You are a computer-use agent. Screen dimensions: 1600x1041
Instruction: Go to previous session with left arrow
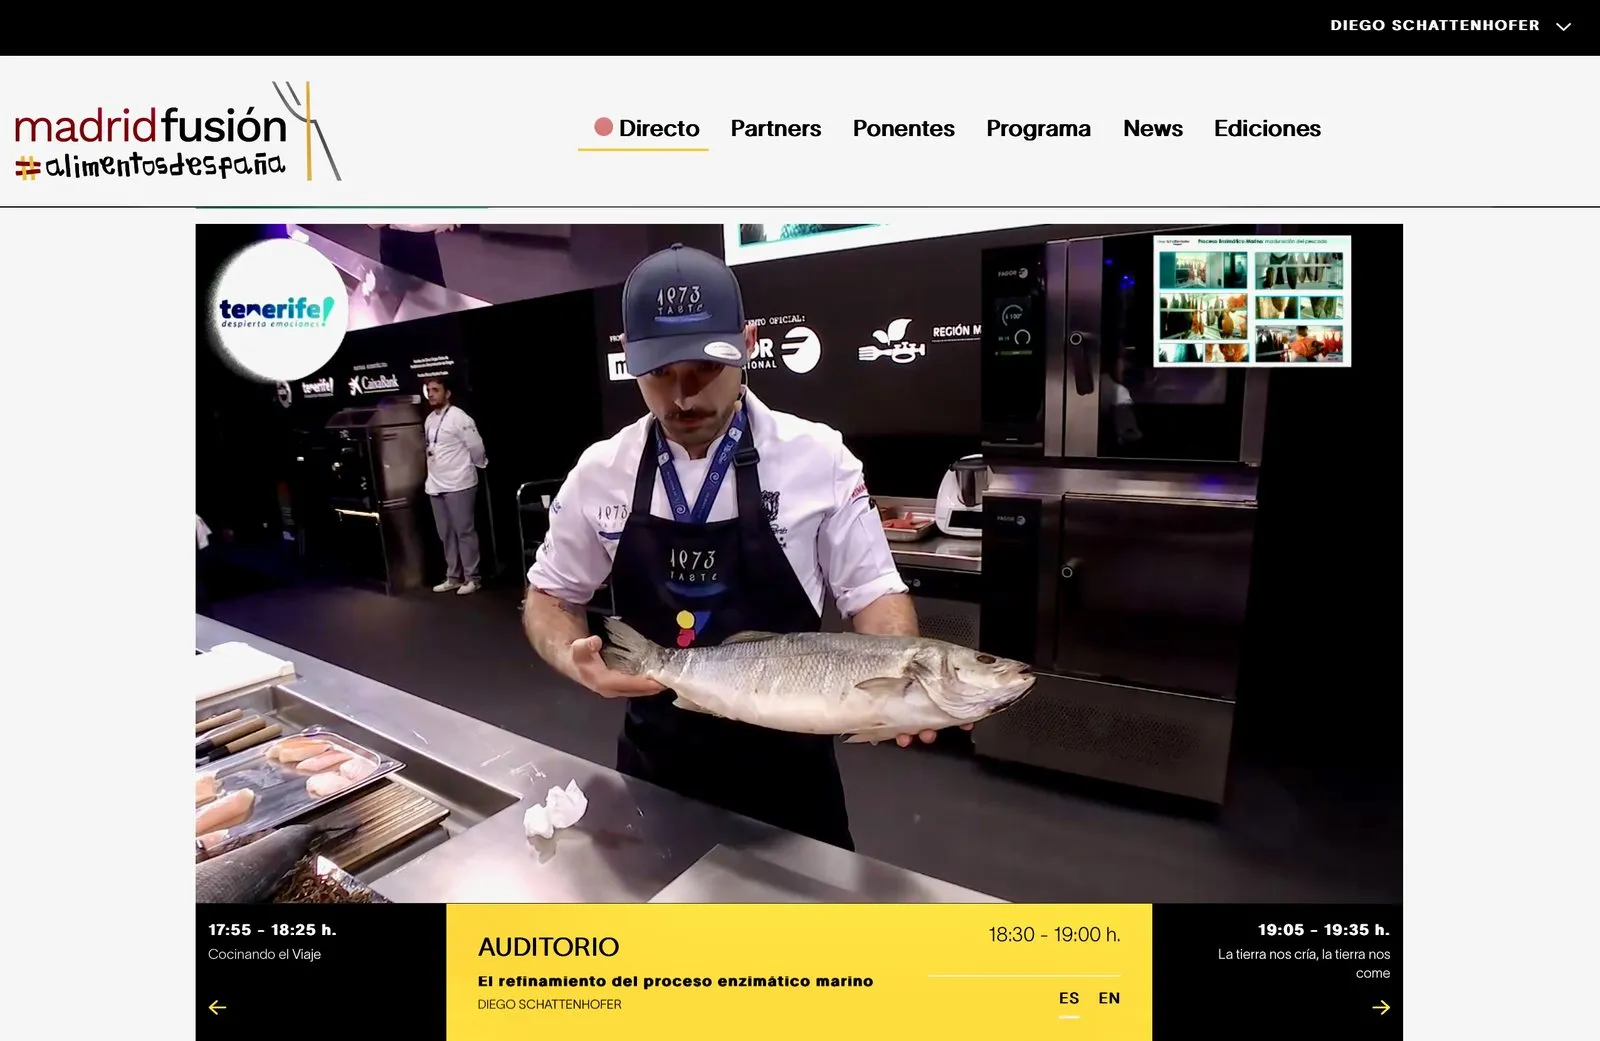(x=217, y=1007)
